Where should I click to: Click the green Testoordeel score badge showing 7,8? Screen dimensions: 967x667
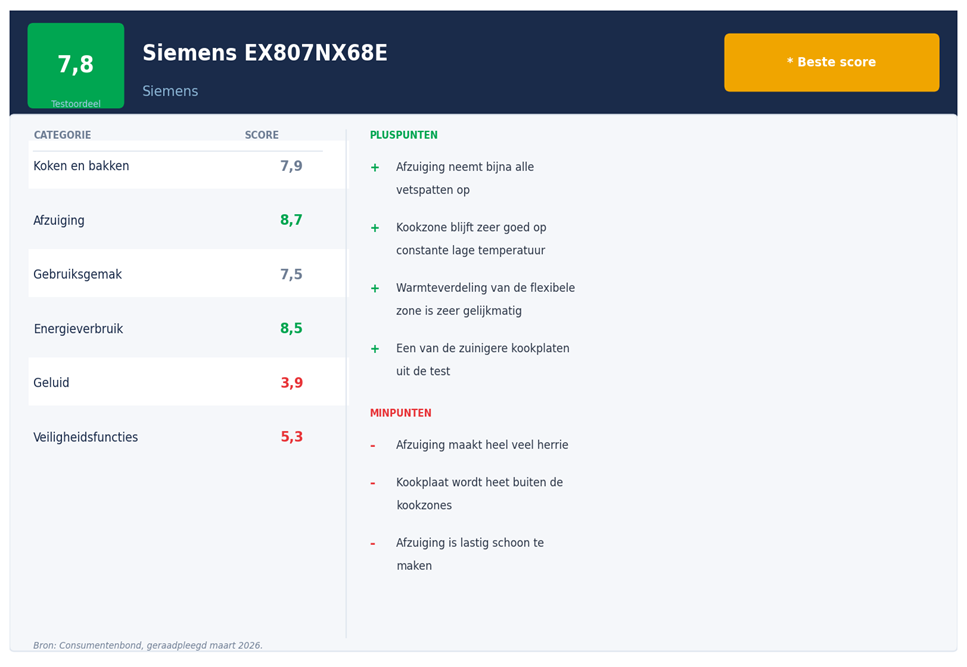pos(75,66)
